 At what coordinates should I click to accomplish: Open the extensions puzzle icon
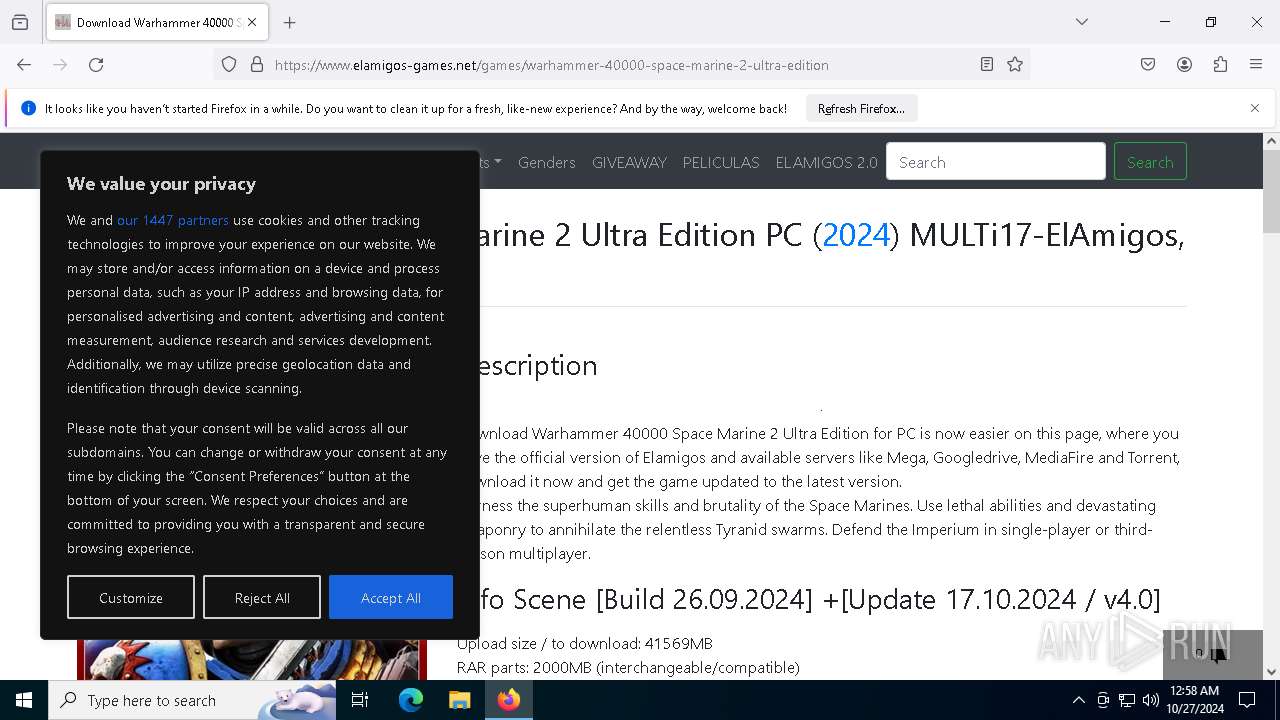point(1220,65)
